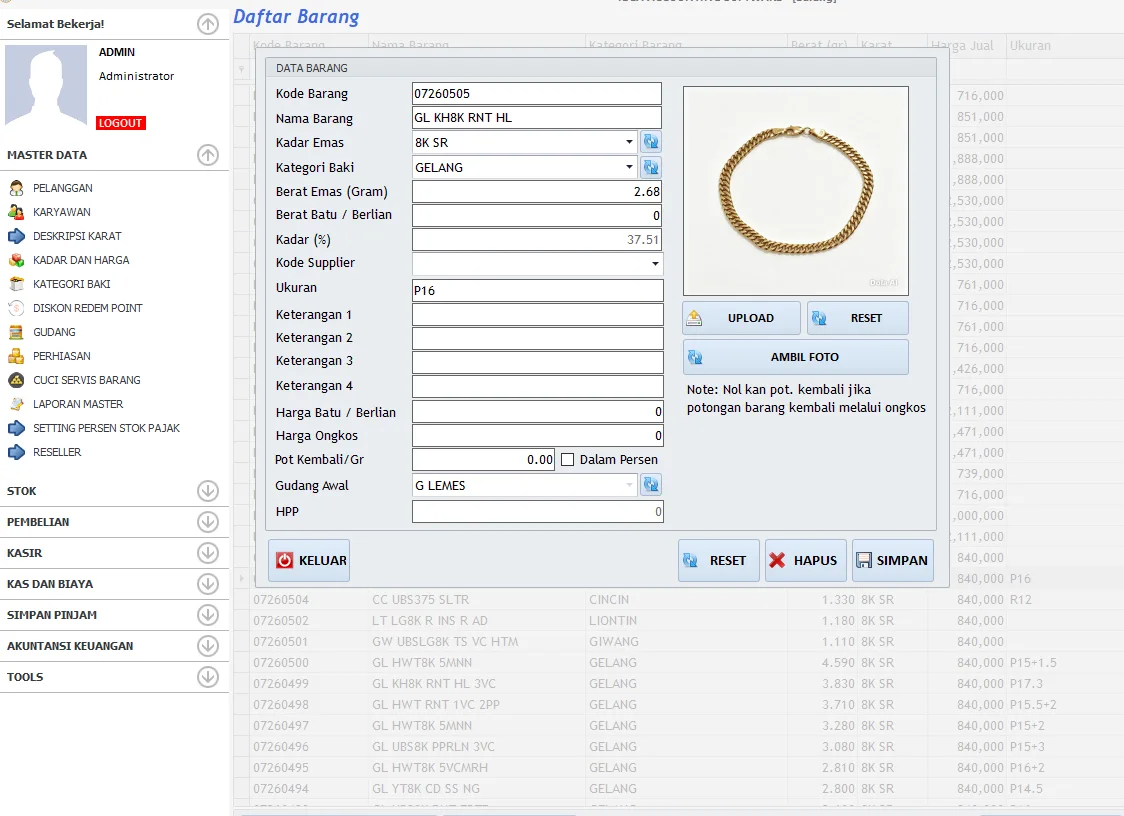
Task: Refresh the Kategori Baki list icon
Action: coord(651,167)
